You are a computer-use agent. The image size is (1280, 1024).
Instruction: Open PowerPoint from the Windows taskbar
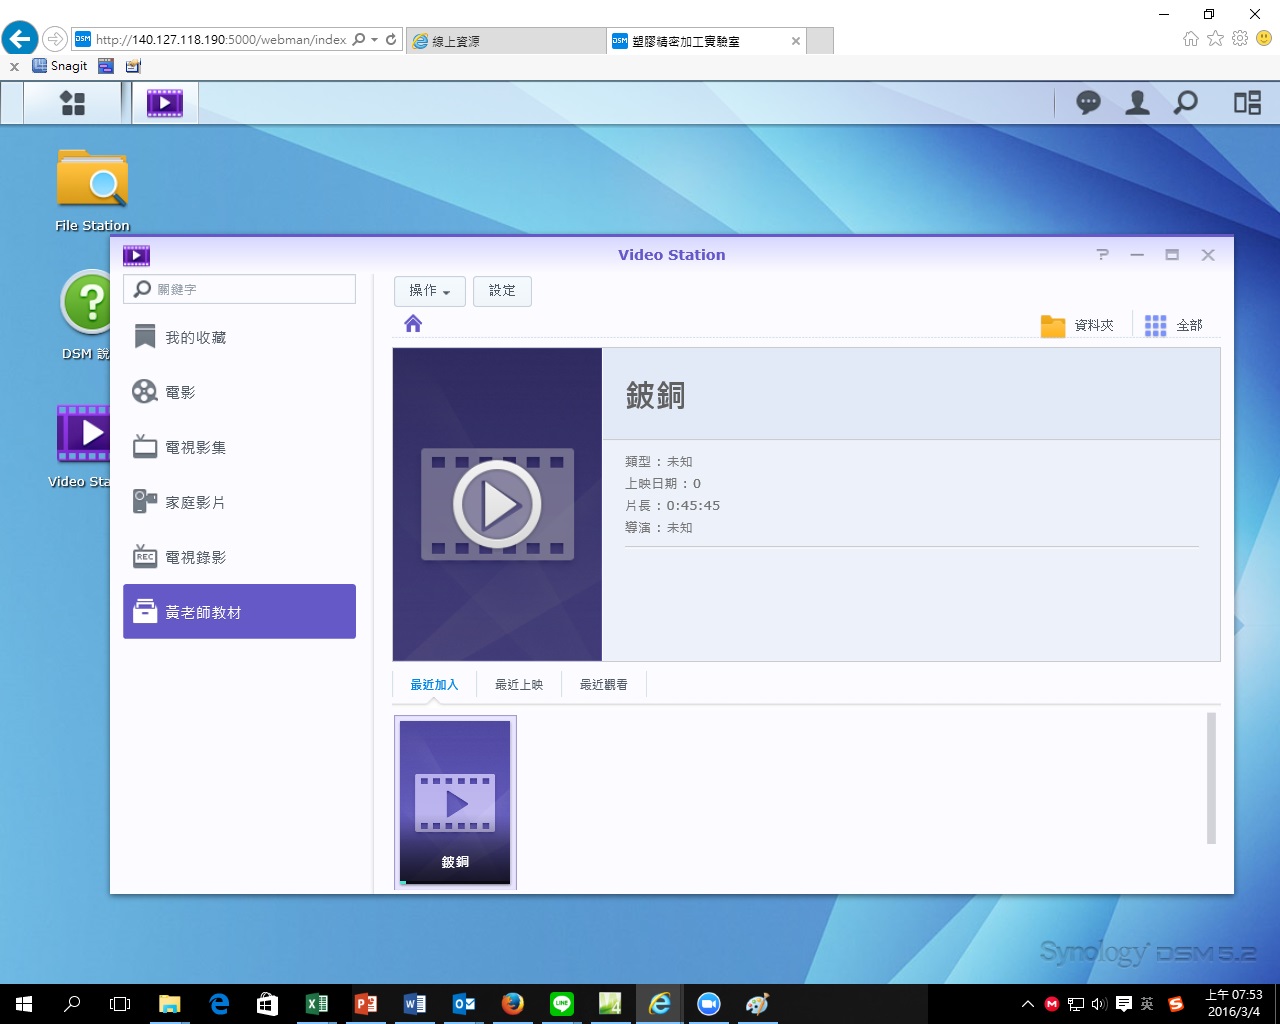tap(366, 1004)
